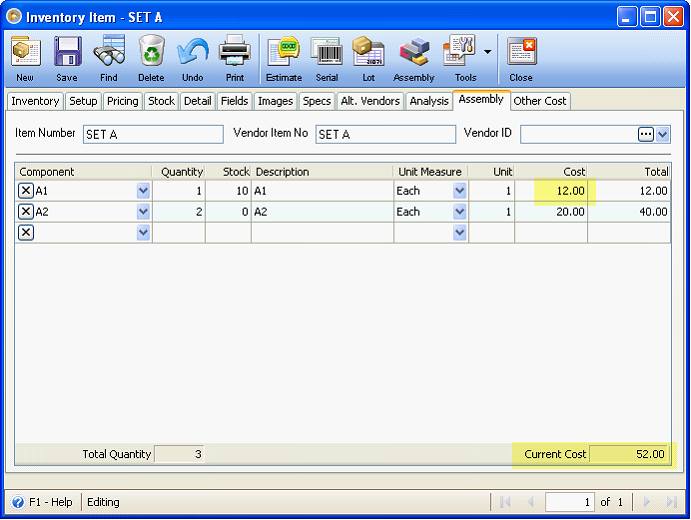
Task: Select the Assembly tab
Action: (x=481, y=100)
